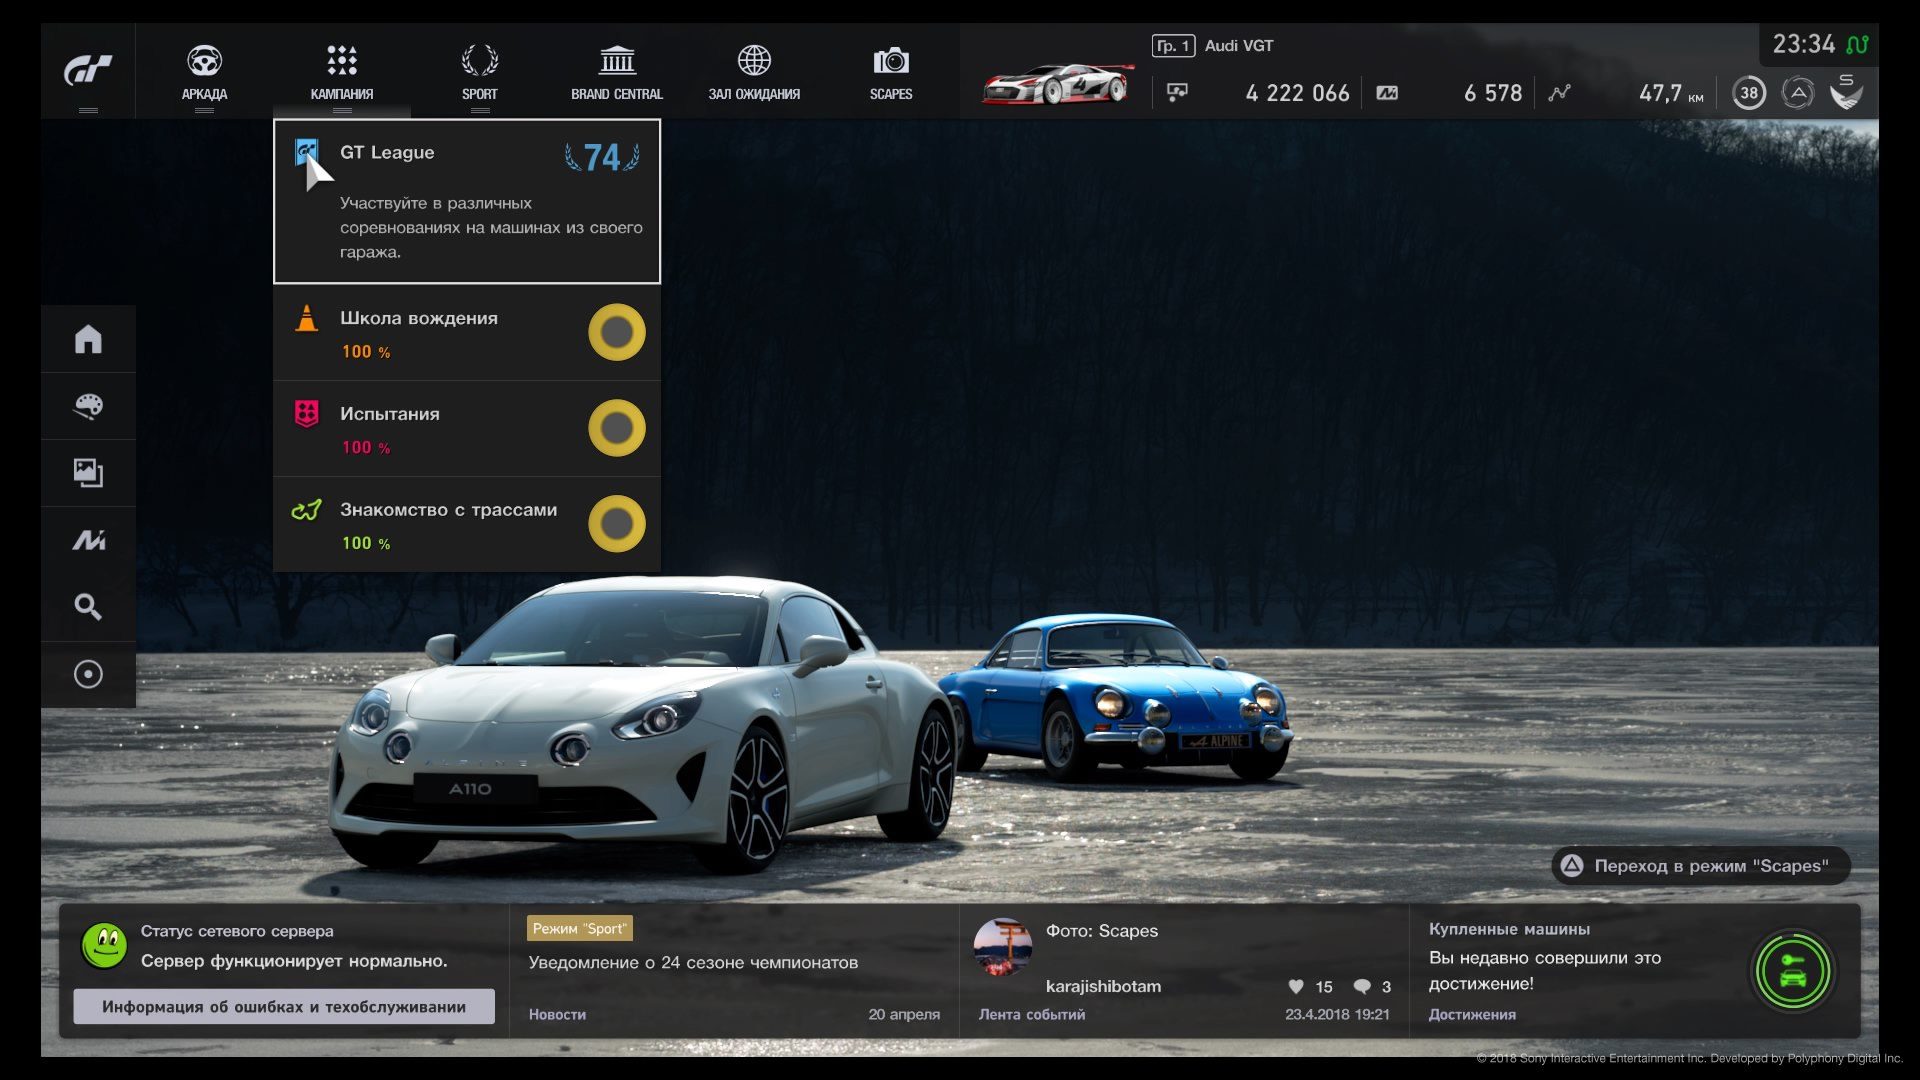Click the GT League level 74 badge
Viewport: 1920px width, 1080px height.
click(x=602, y=157)
